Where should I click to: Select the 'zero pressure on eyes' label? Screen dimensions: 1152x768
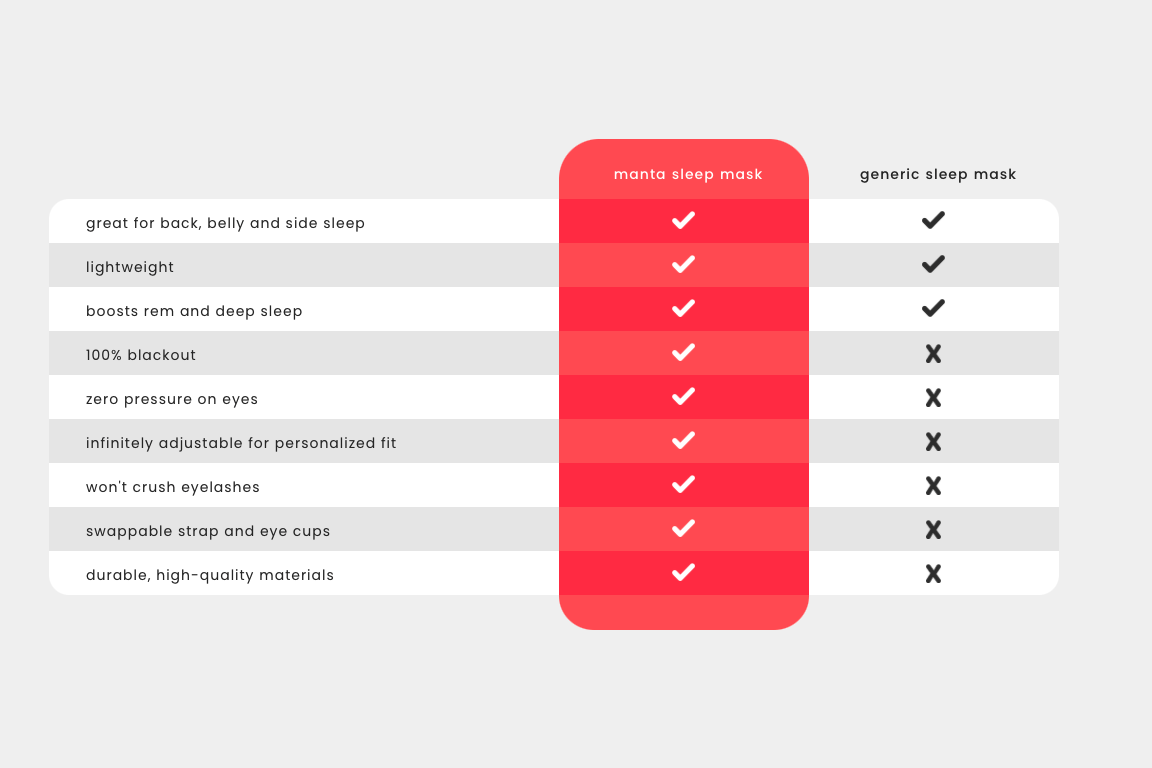pyautogui.click(x=172, y=399)
